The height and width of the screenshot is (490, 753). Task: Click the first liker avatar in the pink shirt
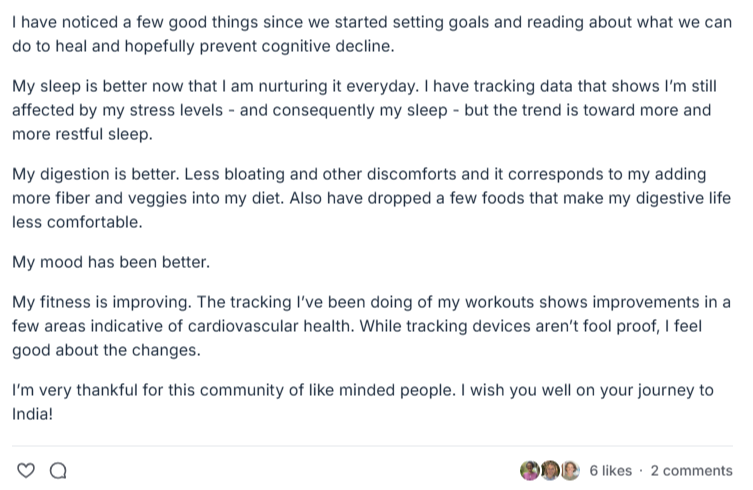[530, 470]
